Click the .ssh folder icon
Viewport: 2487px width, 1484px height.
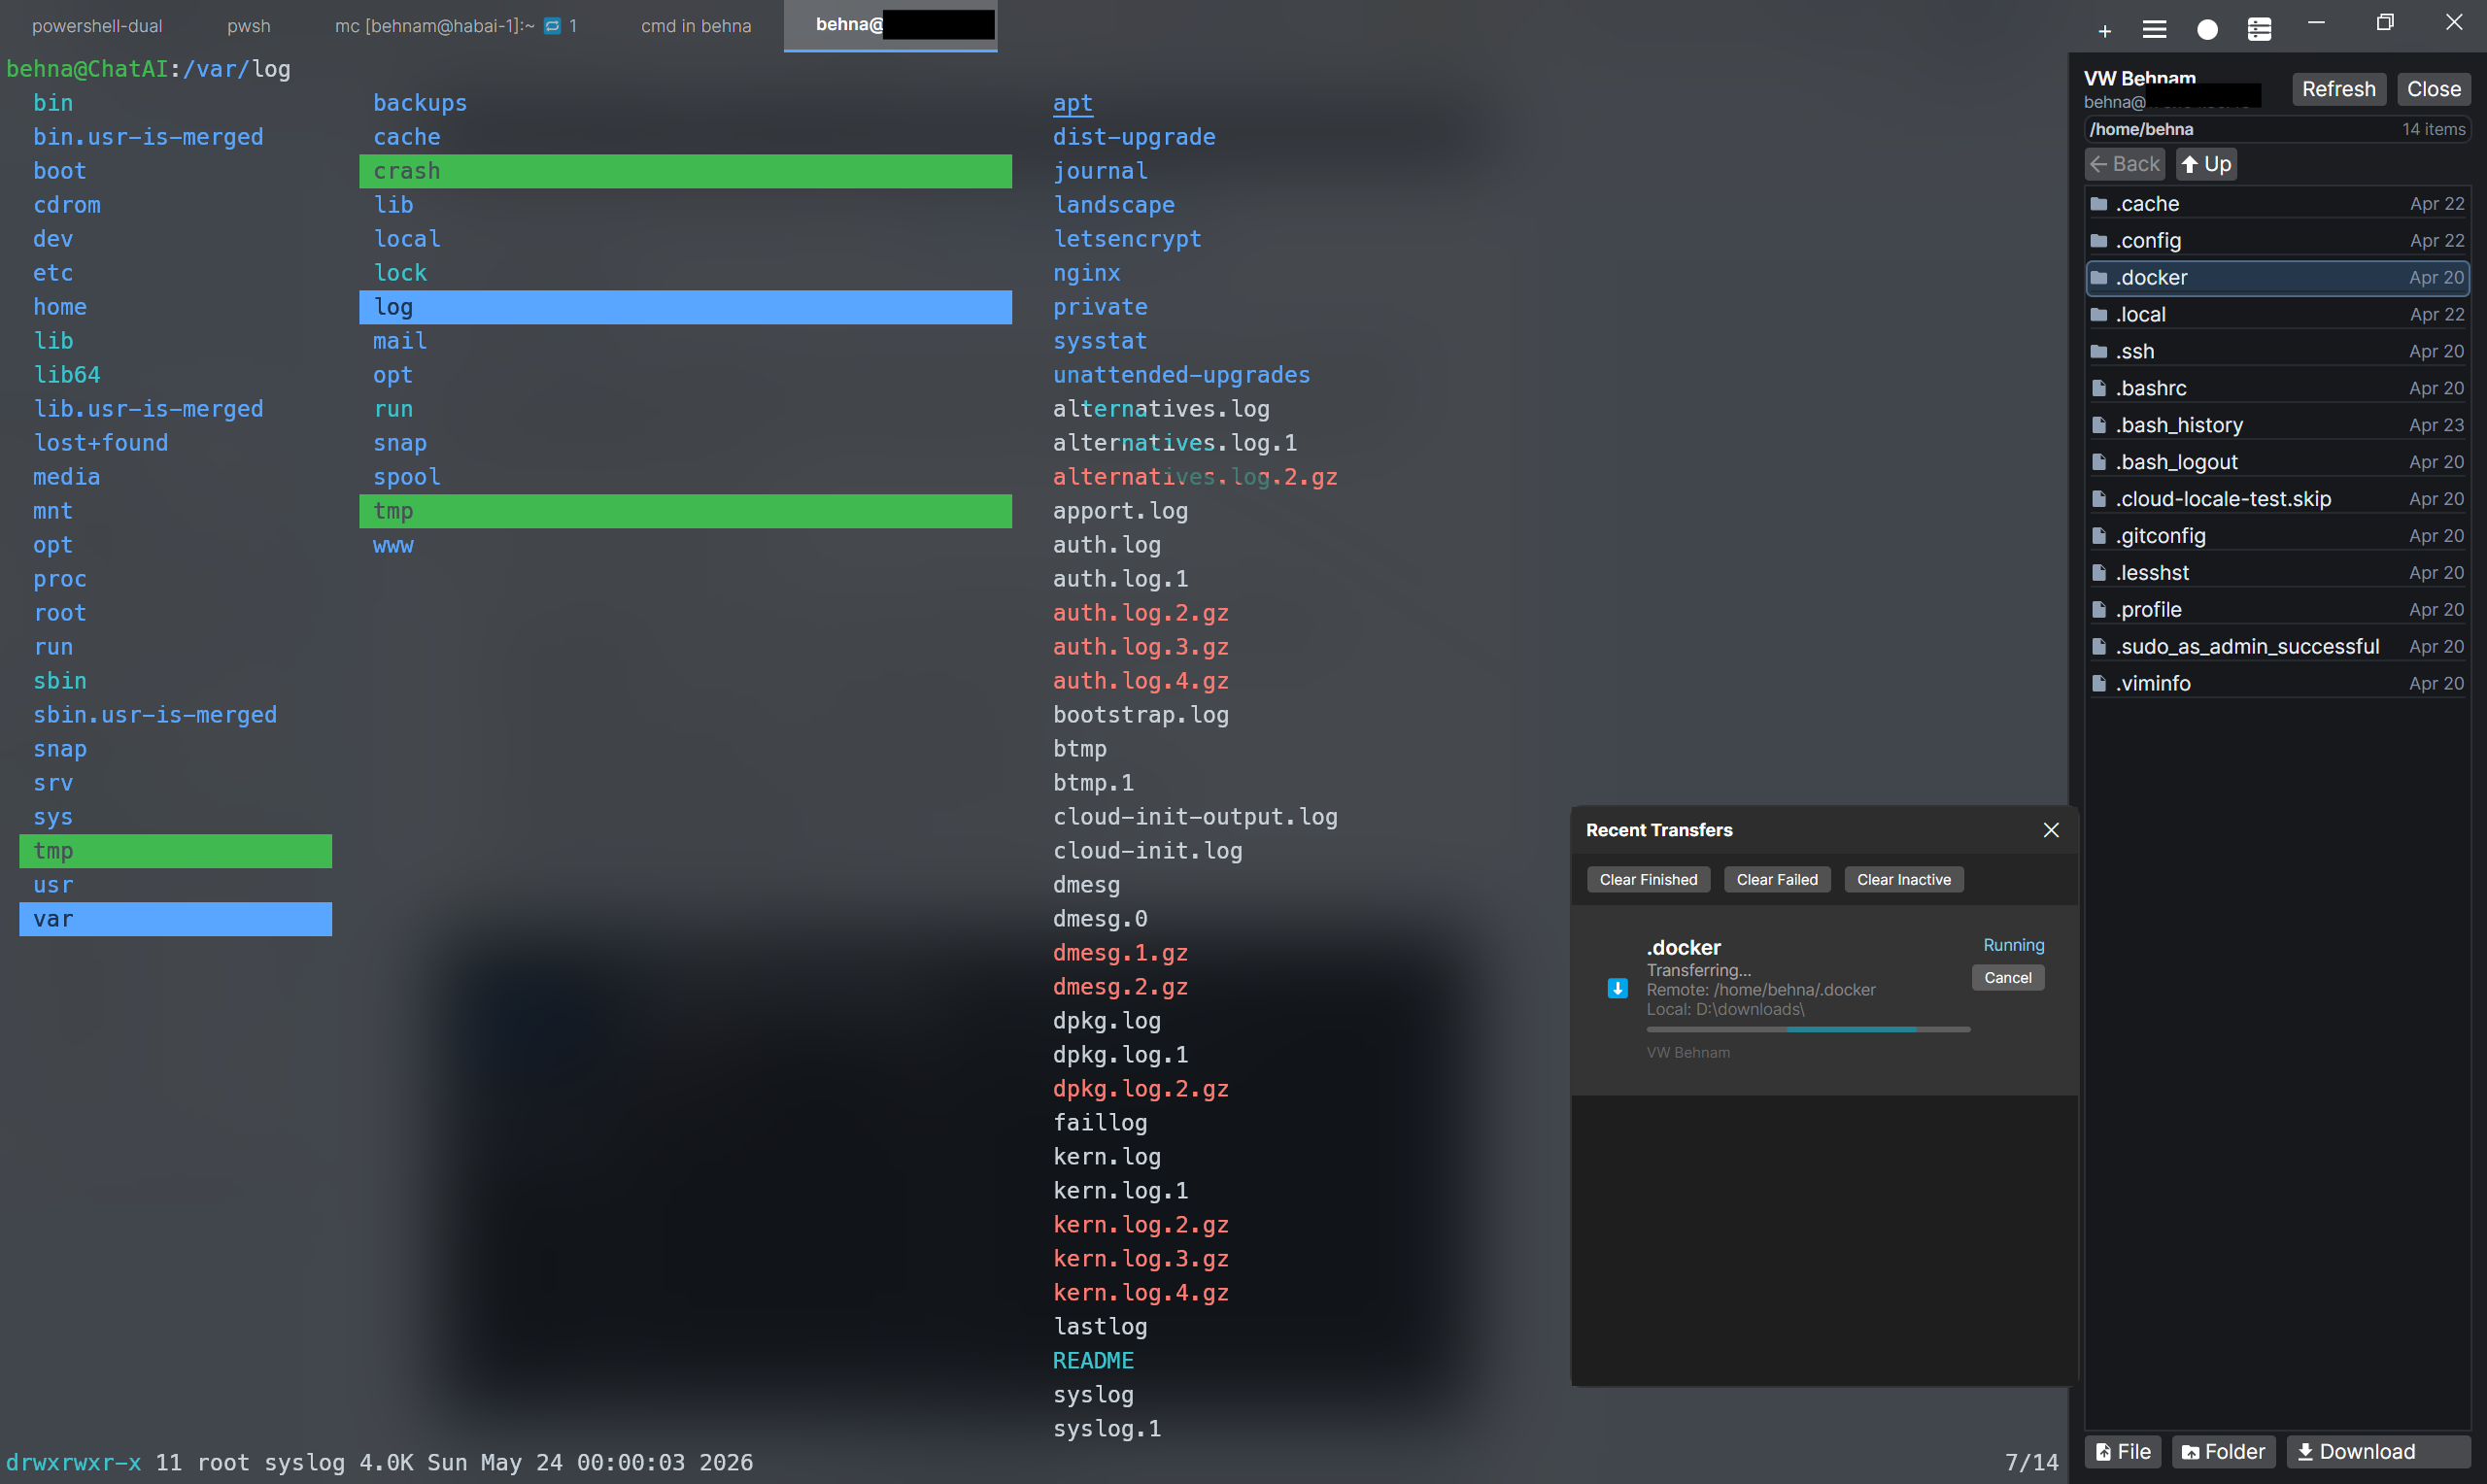[2099, 352]
